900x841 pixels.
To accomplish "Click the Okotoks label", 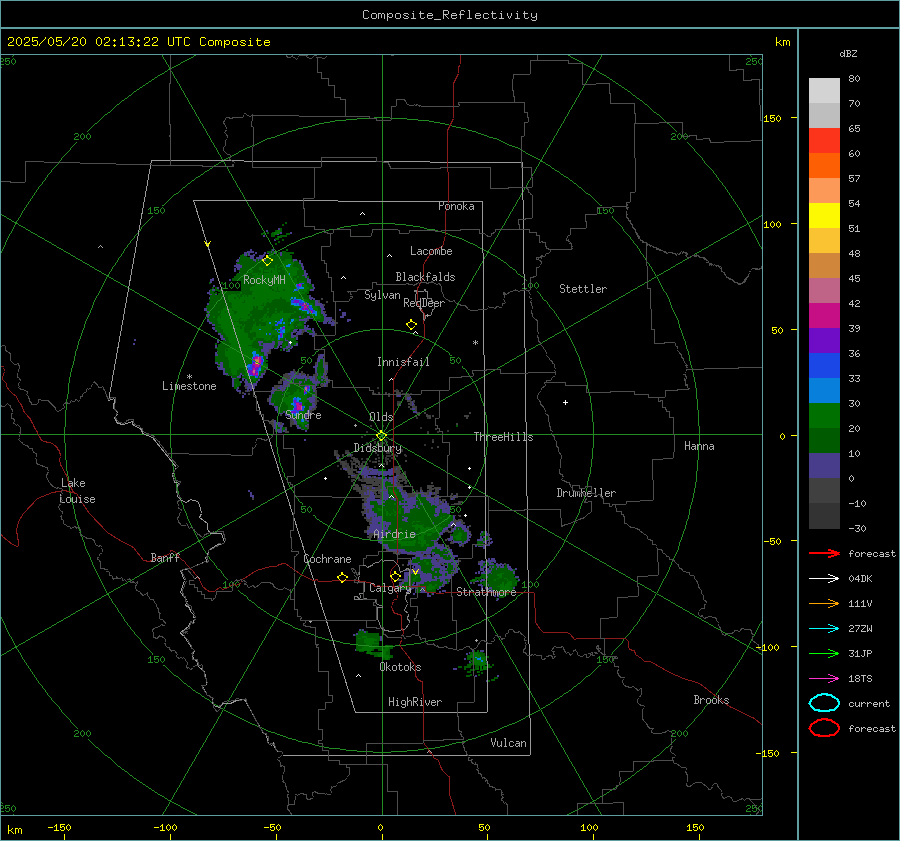I will [x=400, y=667].
